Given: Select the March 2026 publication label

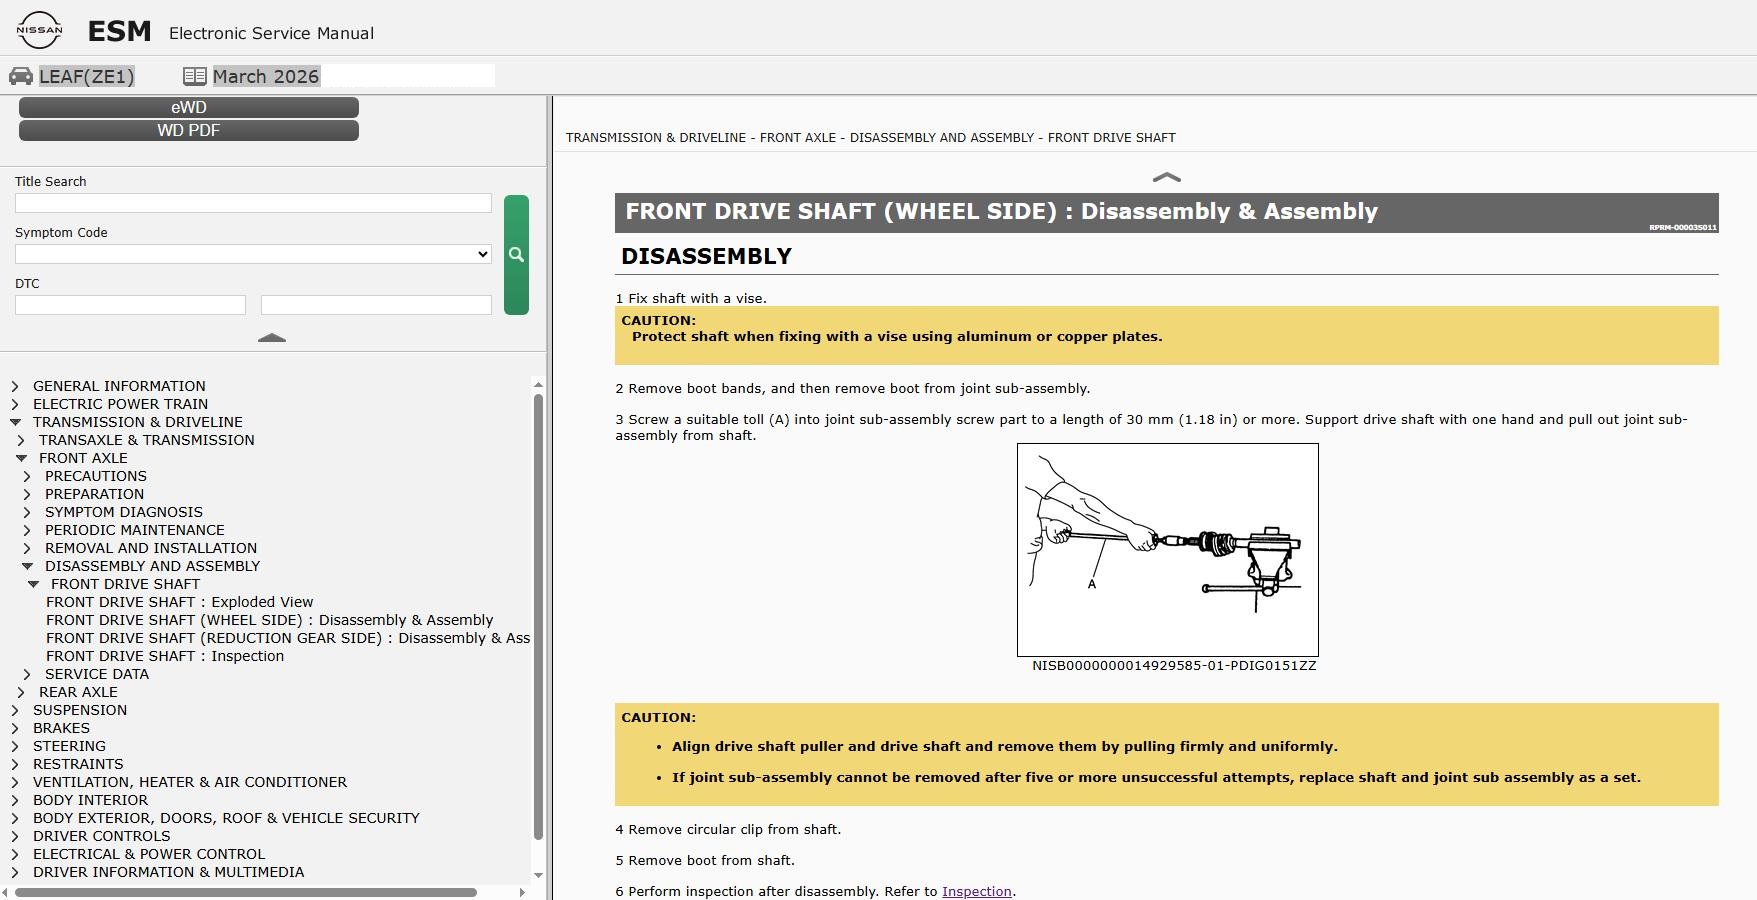Looking at the screenshot, I should point(266,76).
